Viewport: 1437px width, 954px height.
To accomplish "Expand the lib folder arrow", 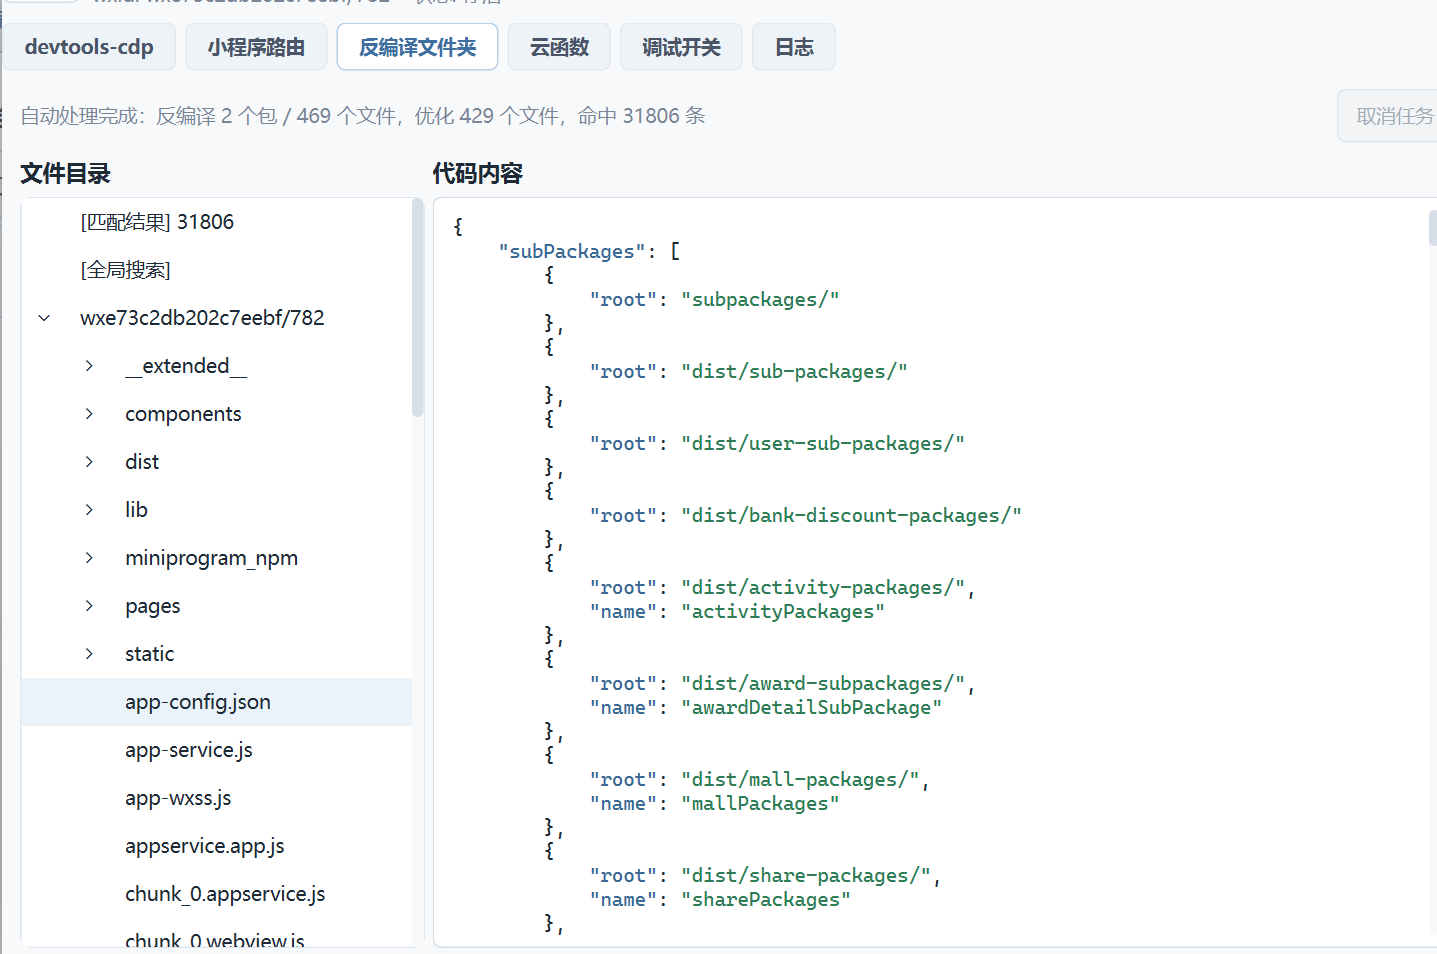I will [89, 510].
